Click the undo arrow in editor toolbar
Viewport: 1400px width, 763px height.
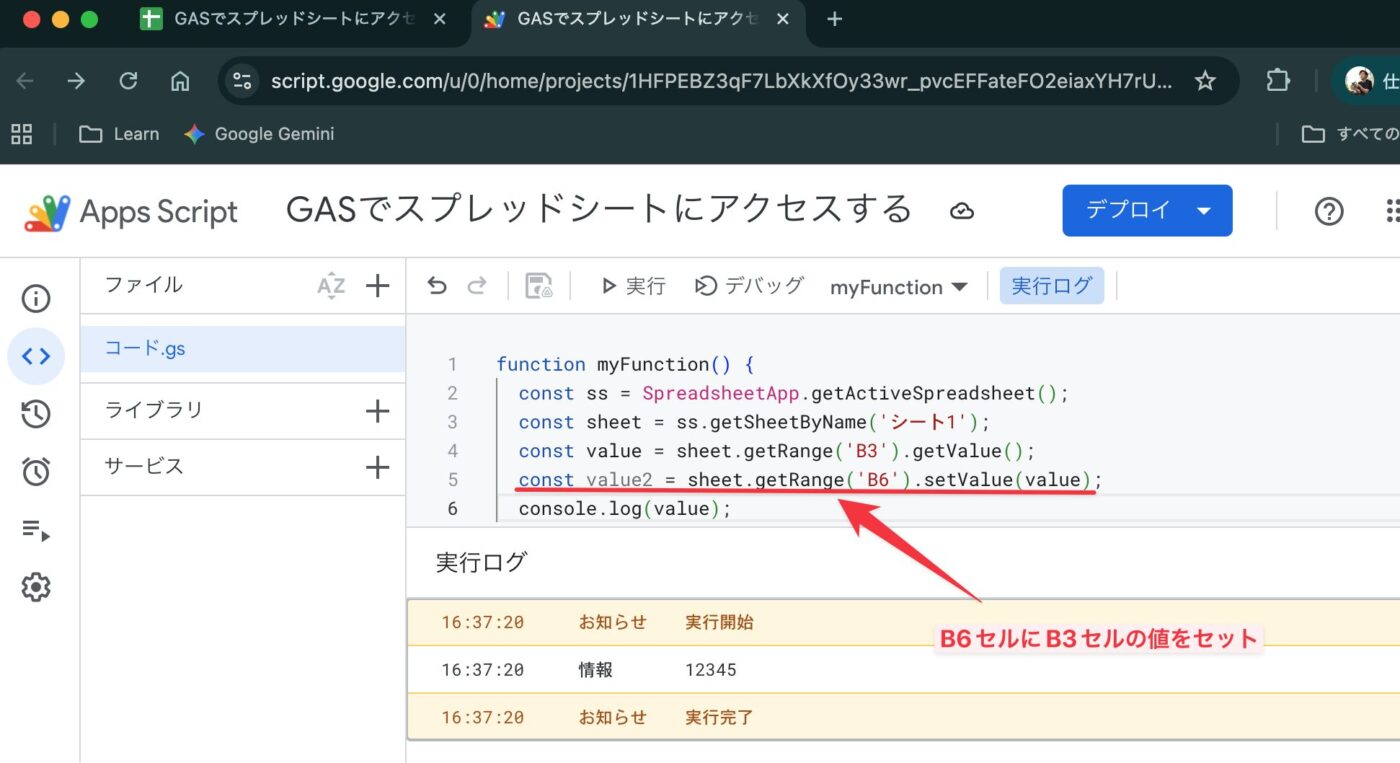[x=437, y=287]
